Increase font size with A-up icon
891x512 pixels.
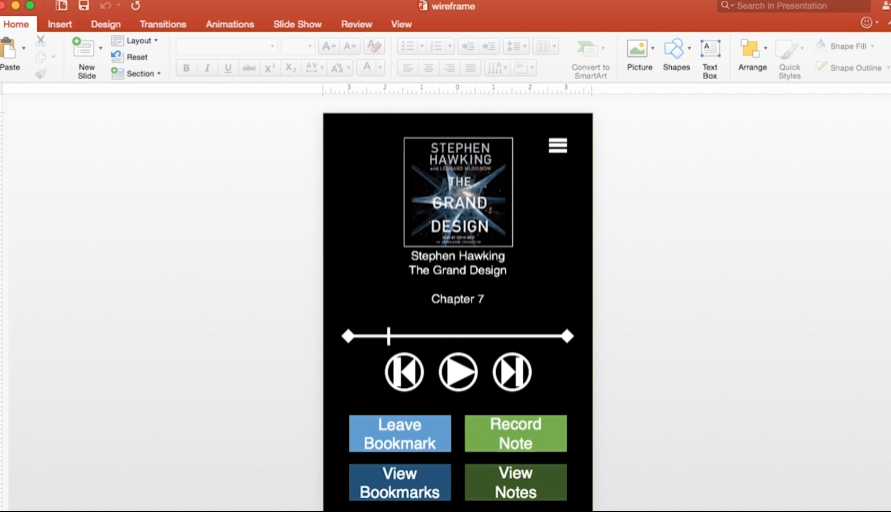pyautogui.click(x=328, y=47)
